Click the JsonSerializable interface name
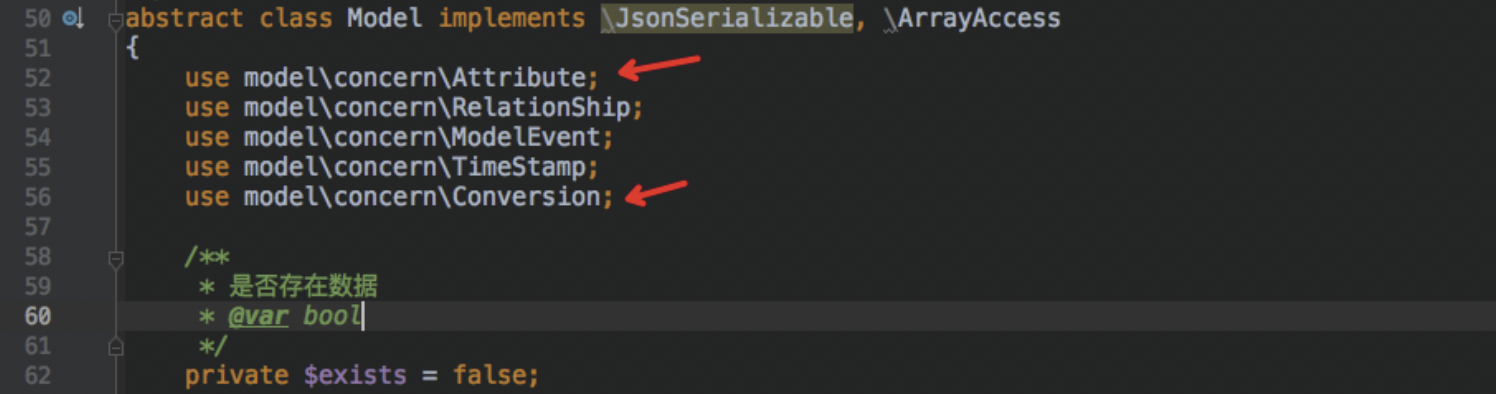The width and height of the screenshot is (1496, 394). (x=735, y=18)
